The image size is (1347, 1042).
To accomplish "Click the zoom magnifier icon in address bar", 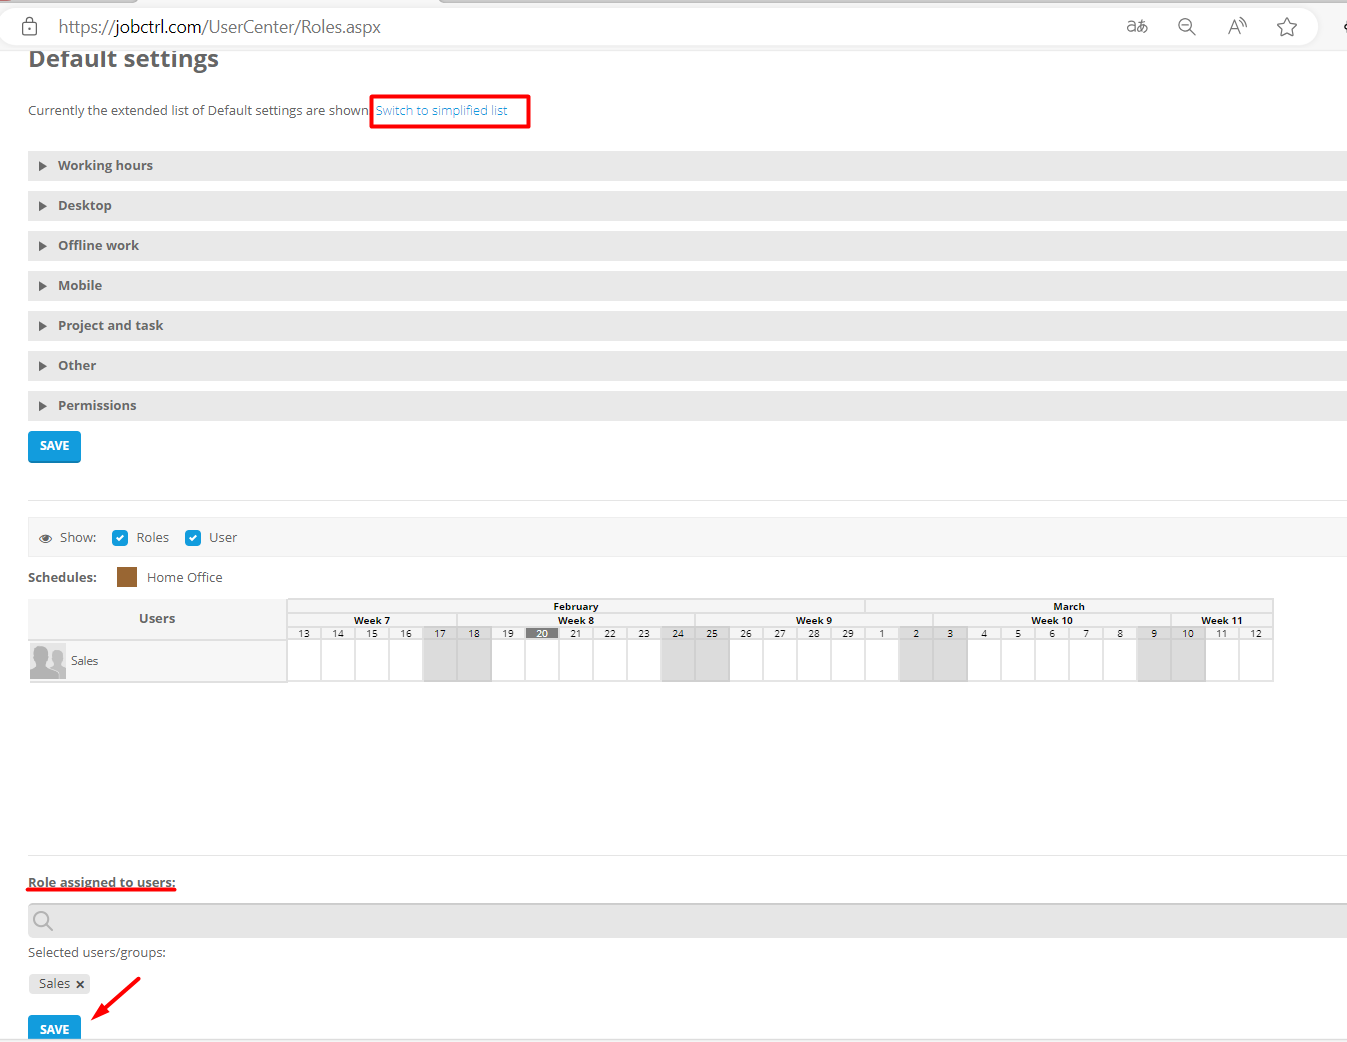I will pos(1187,27).
